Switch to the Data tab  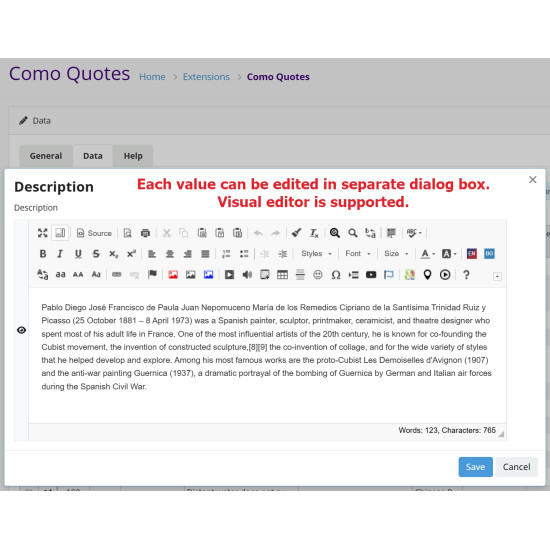pyautogui.click(x=93, y=156)
